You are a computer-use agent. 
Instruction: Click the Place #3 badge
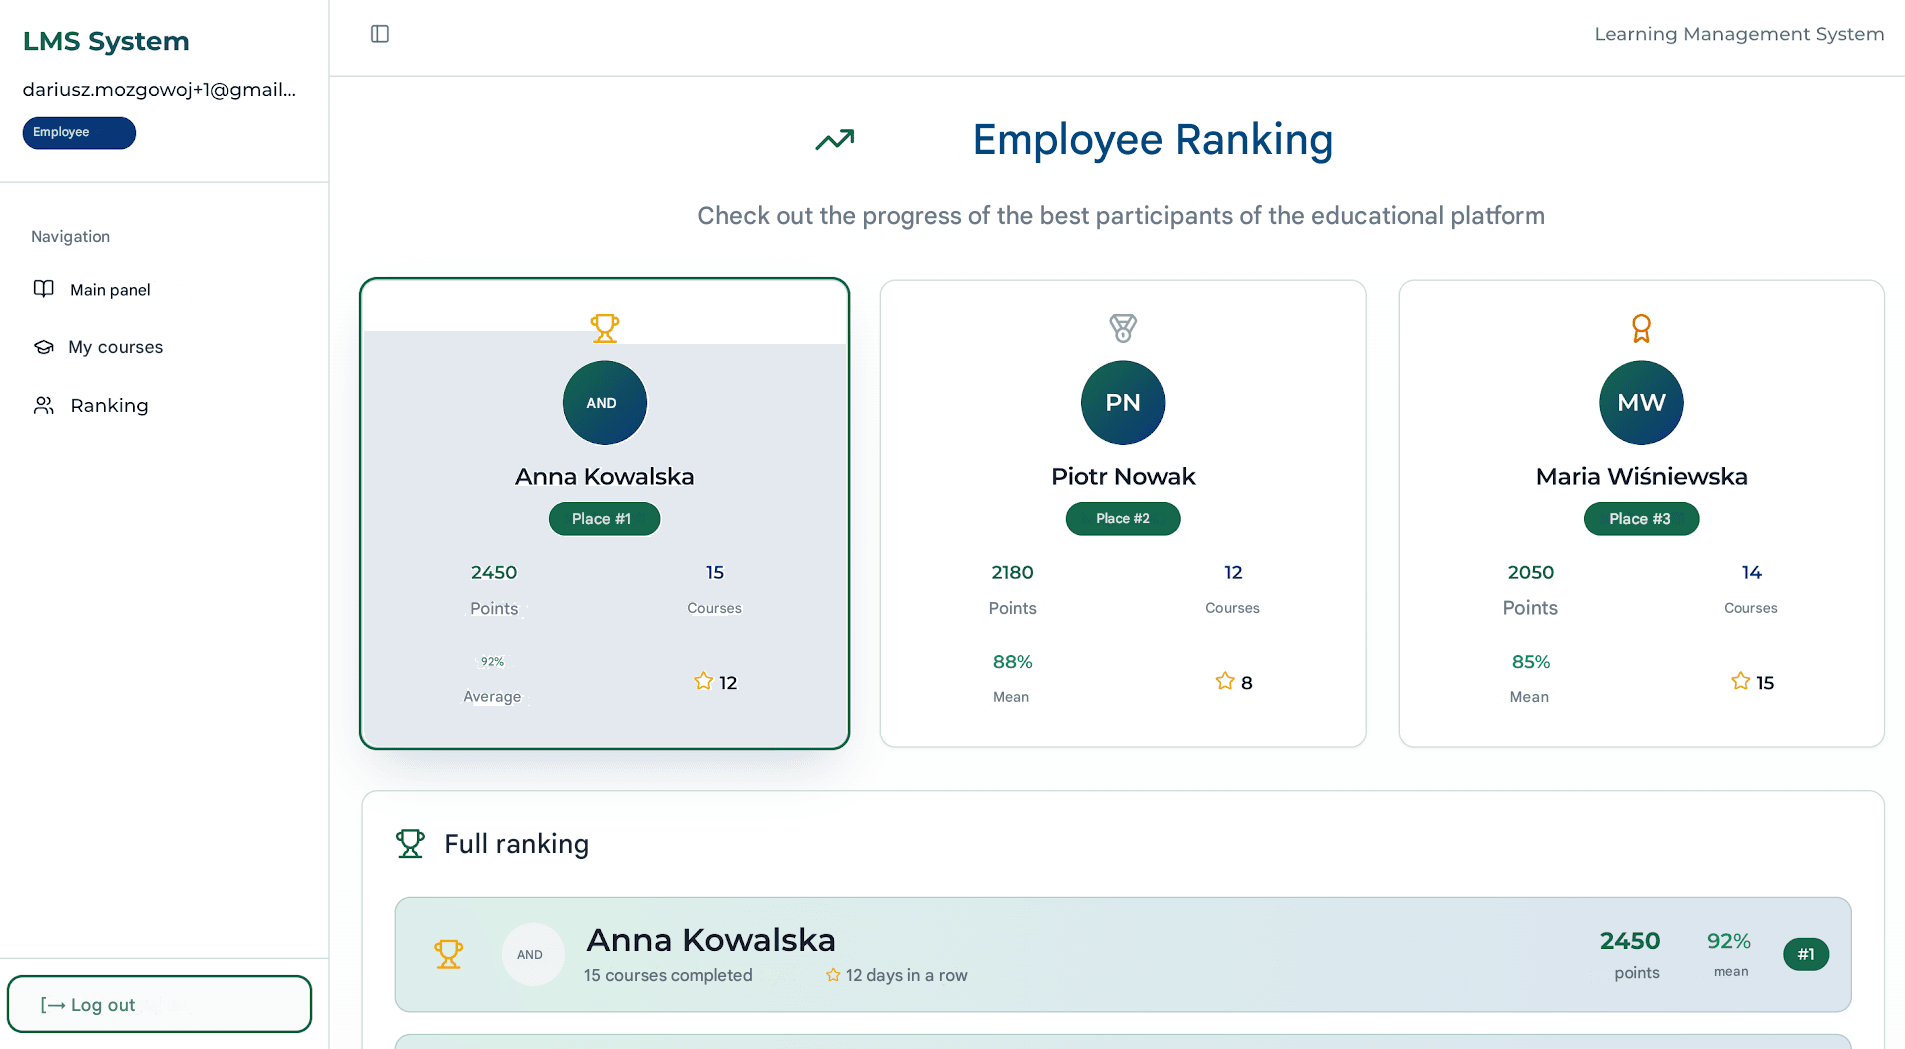pos(1641,519)
